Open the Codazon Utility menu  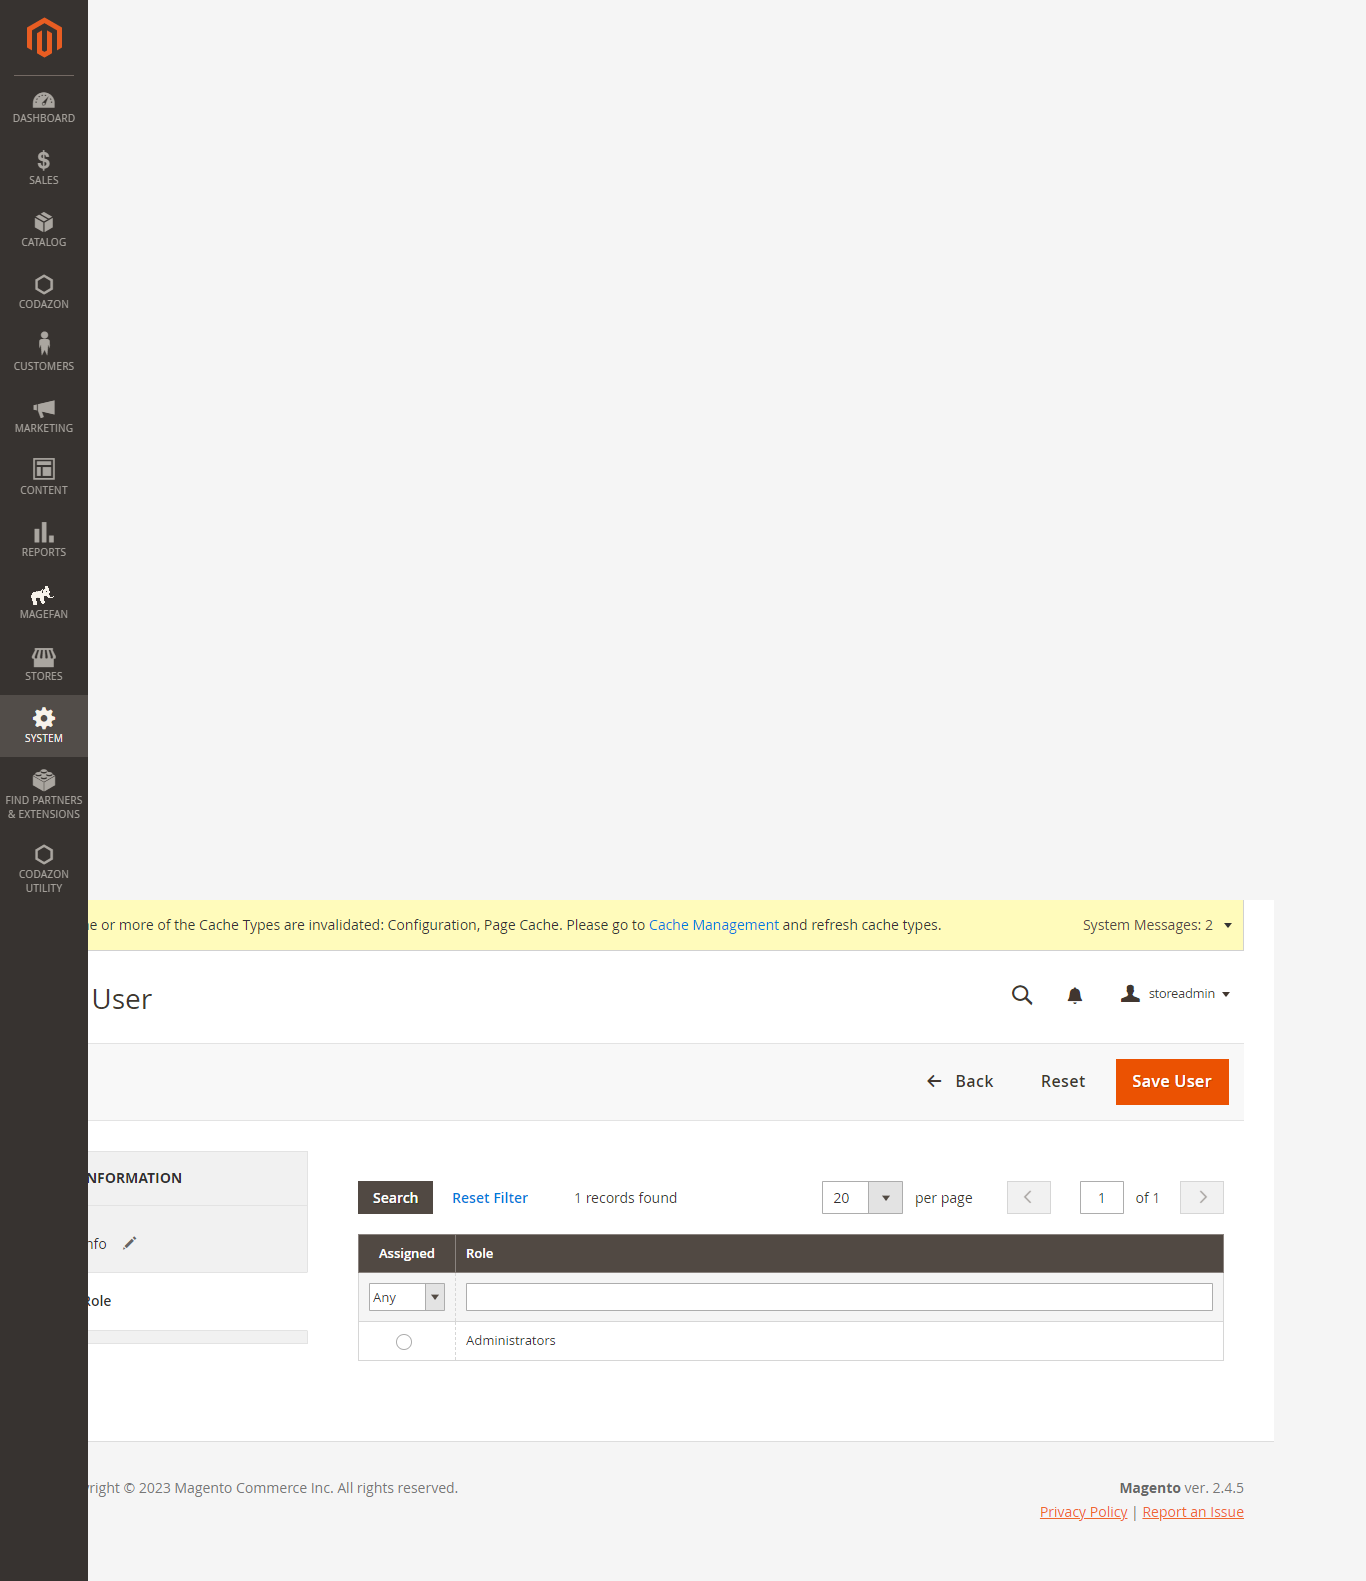[44, 869]
